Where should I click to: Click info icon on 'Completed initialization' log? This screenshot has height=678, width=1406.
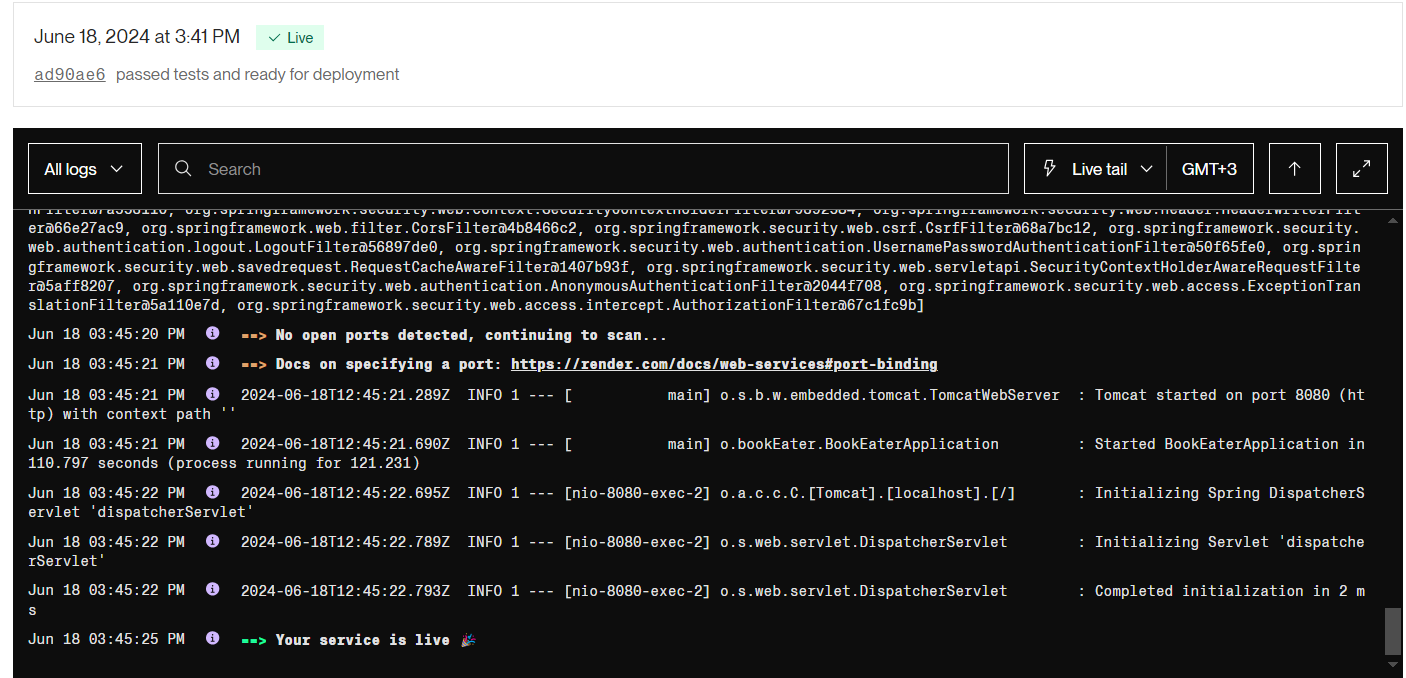click(212, 591)
